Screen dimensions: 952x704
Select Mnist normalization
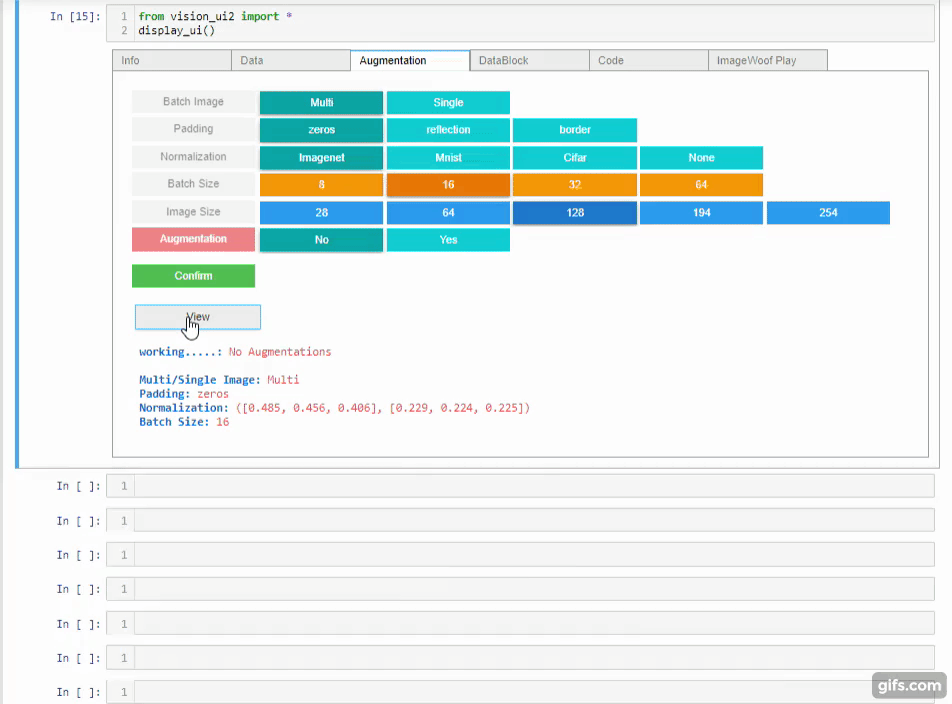point(448,158)
